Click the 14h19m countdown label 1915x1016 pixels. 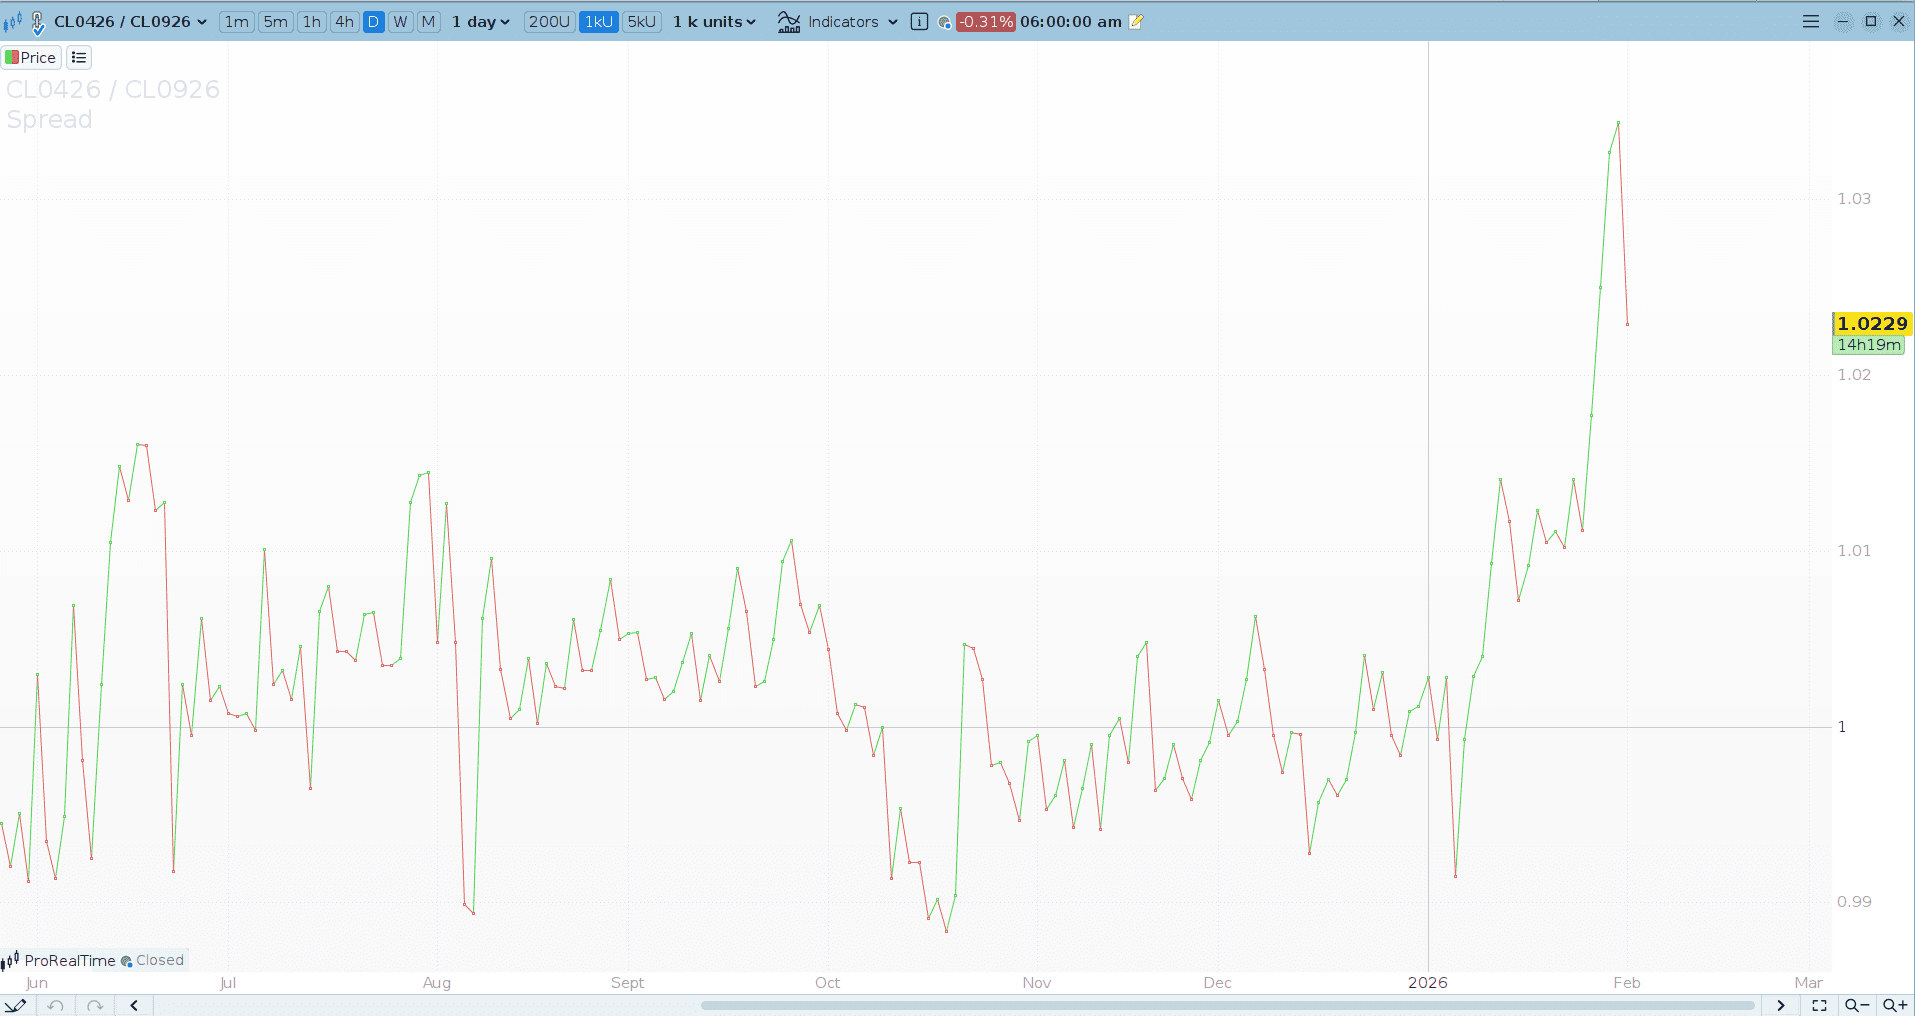pos(1869,345)
